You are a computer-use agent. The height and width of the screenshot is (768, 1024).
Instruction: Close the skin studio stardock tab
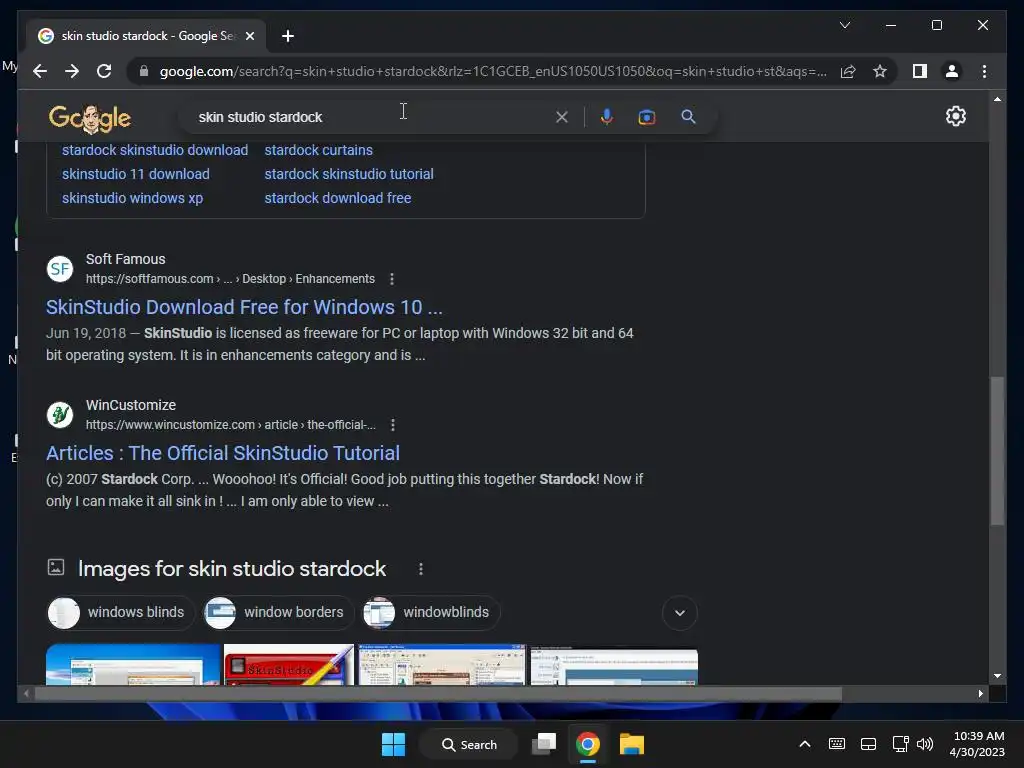[x=249, y=36]
